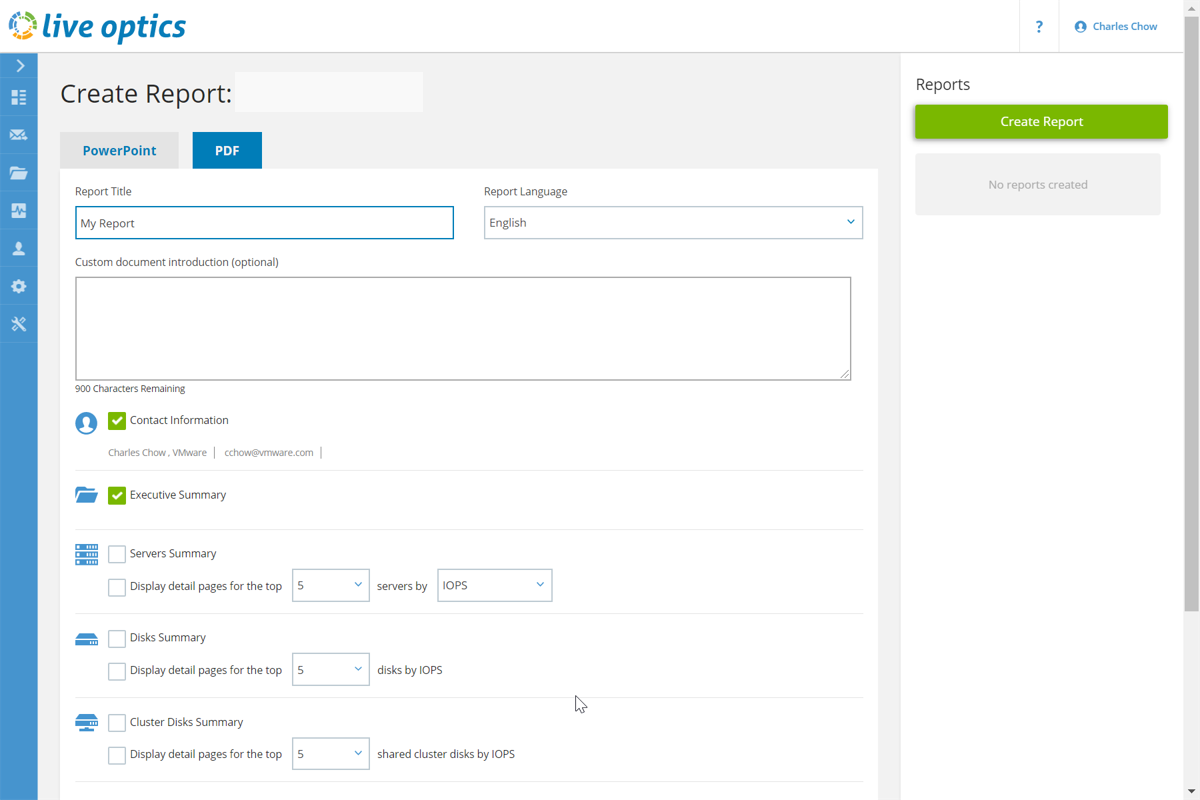Click the Reports panel heading
The width and height of the screenshot is (1200, 800).
[943, 85]
